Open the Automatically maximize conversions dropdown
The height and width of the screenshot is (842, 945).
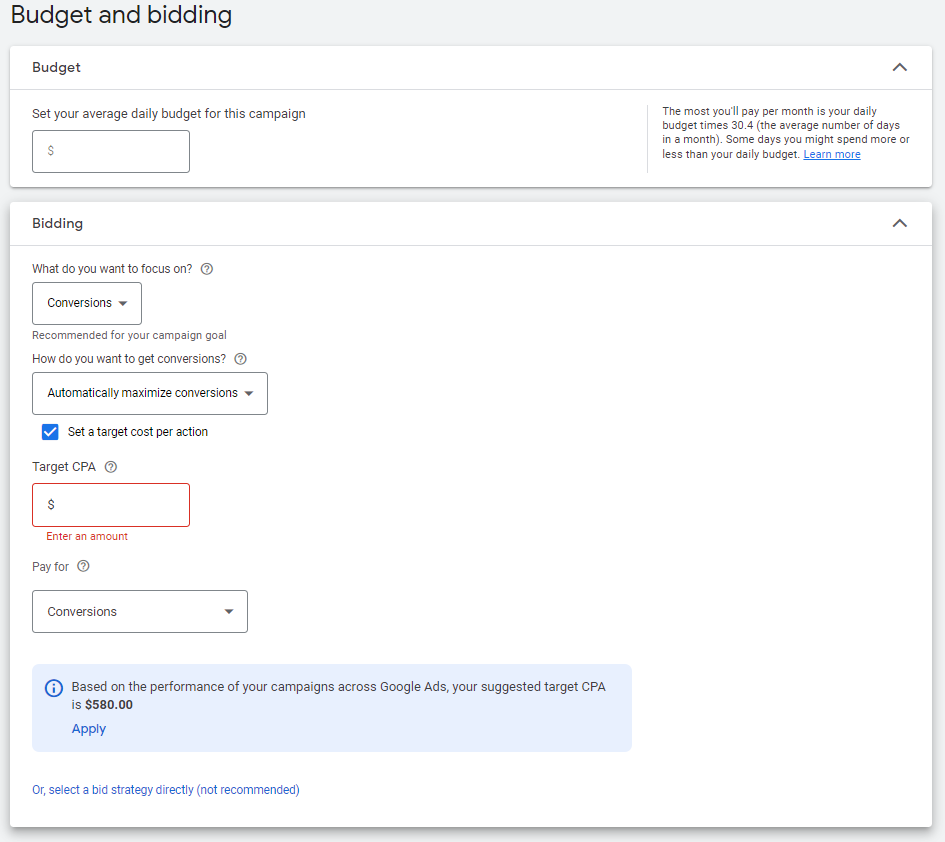pos(150,393)
